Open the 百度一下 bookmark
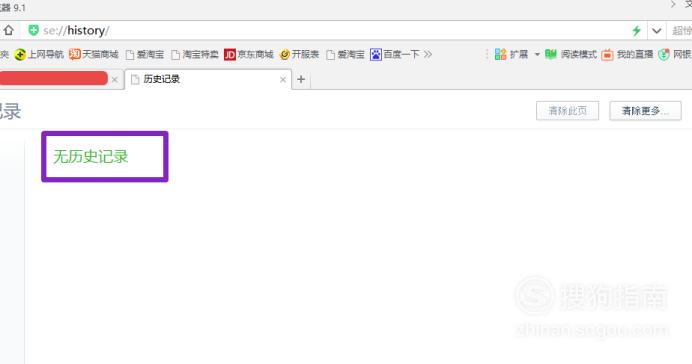The height and width of the screenshot is (364, 692). pyautogui.click(x=395, y=55)
